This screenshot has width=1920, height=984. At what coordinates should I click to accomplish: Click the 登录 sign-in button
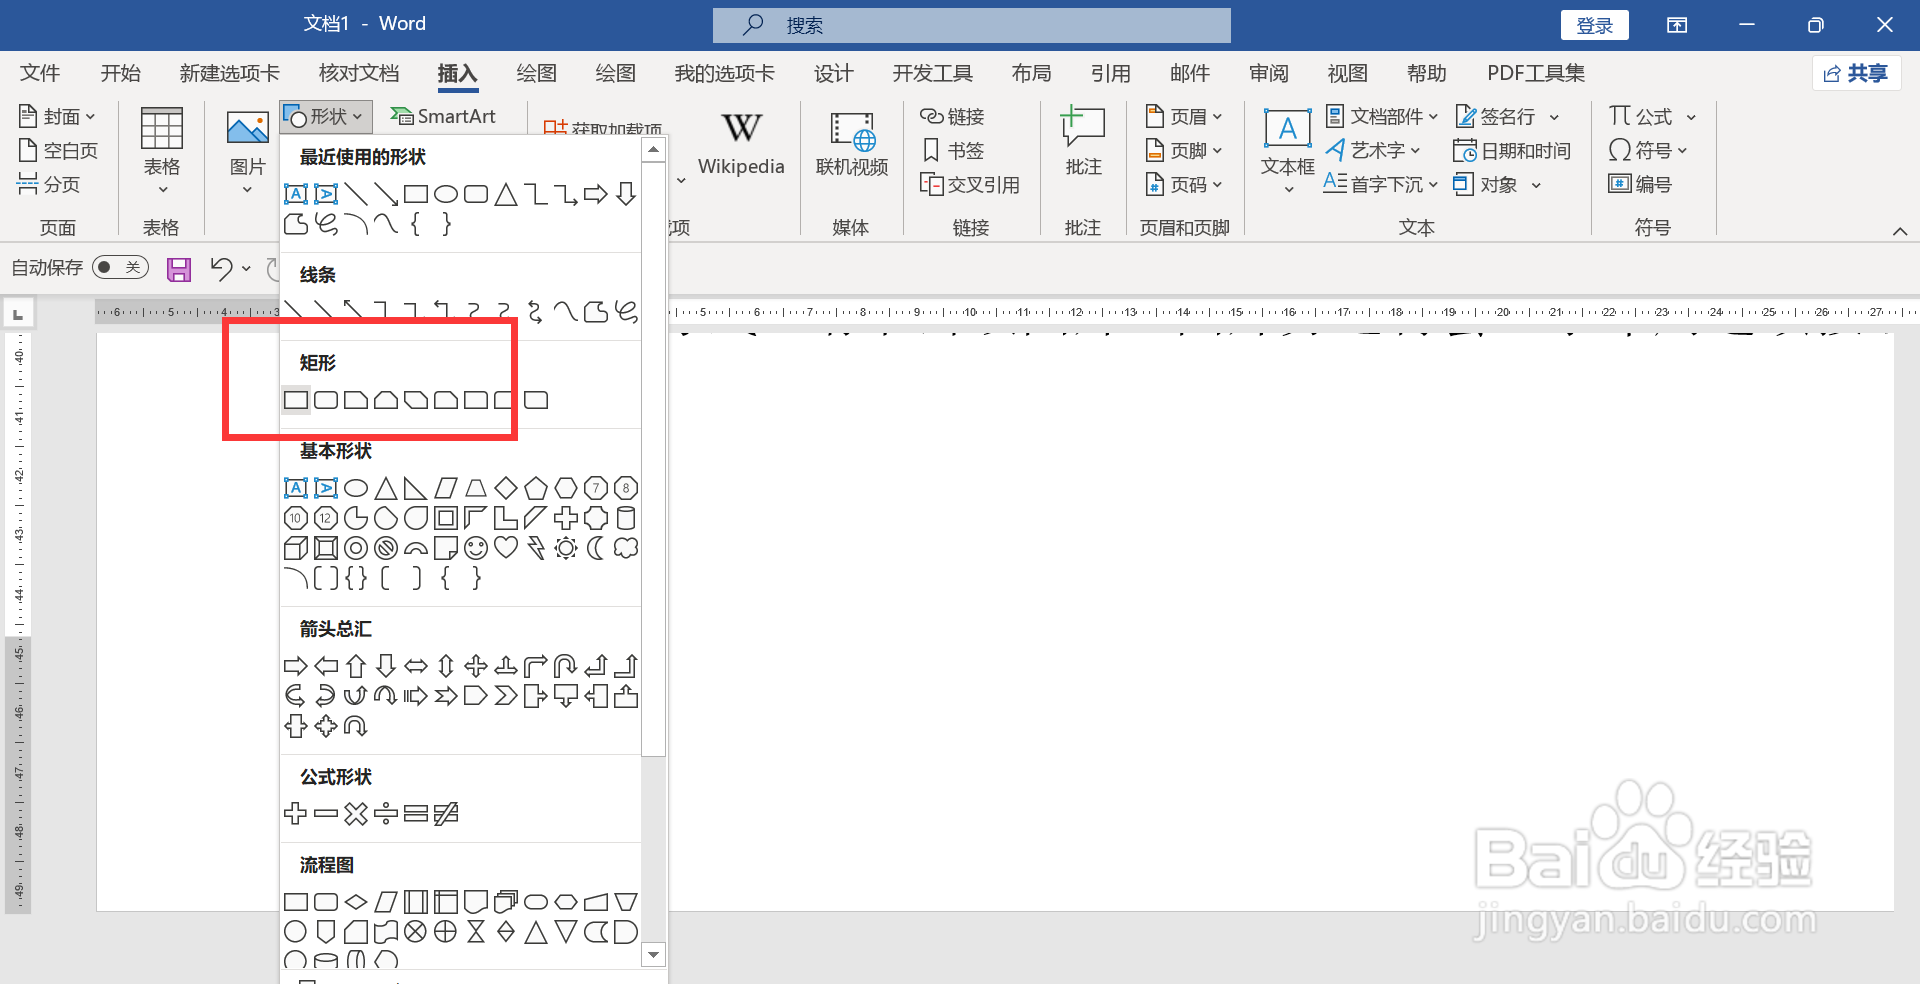click(x=1594, y=25)
